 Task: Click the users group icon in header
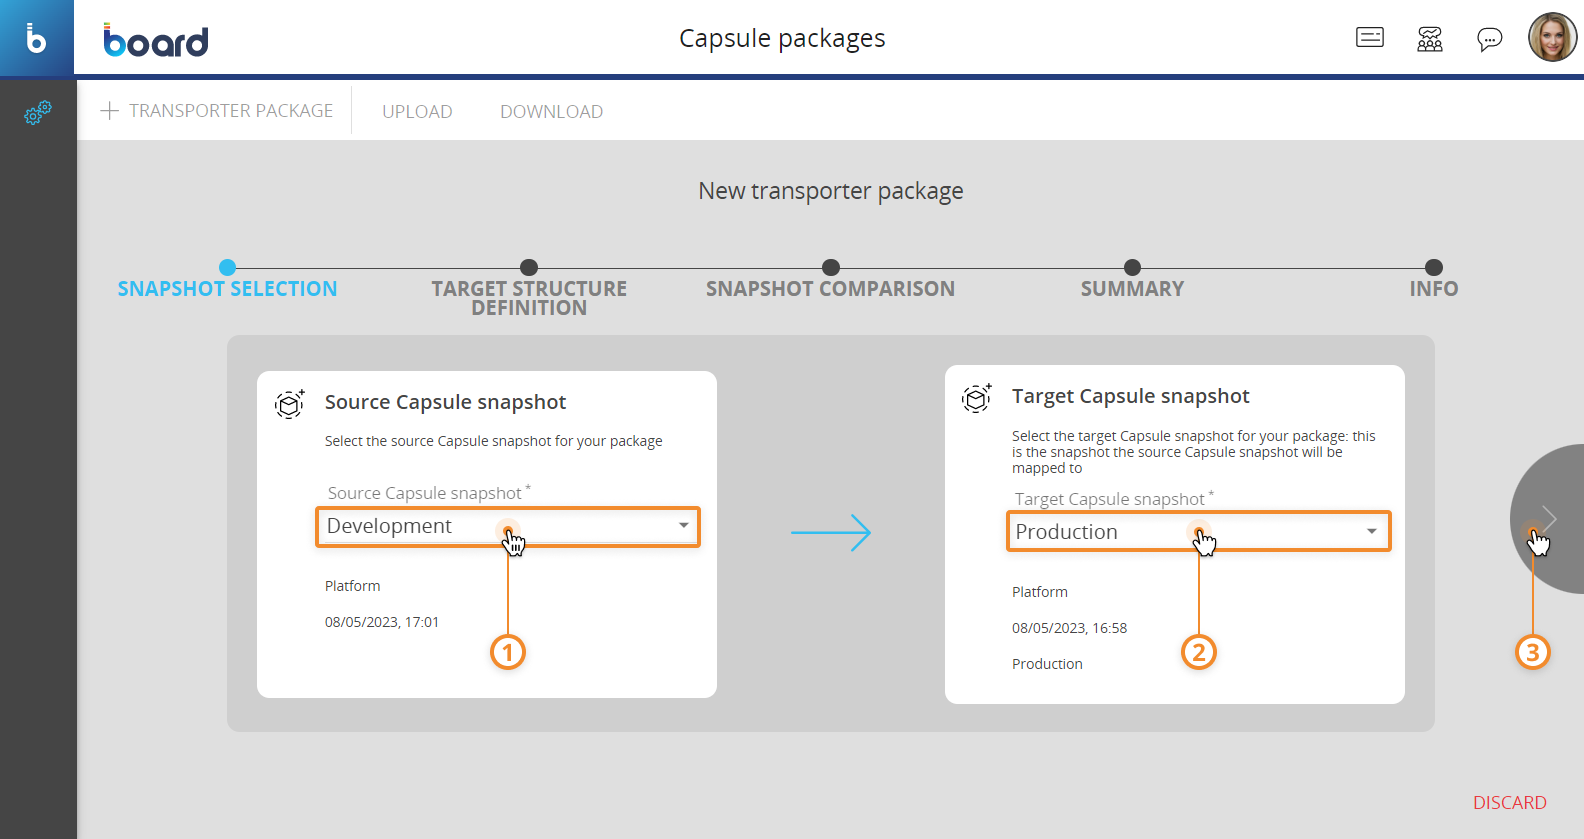click(x=1430, y=39)
